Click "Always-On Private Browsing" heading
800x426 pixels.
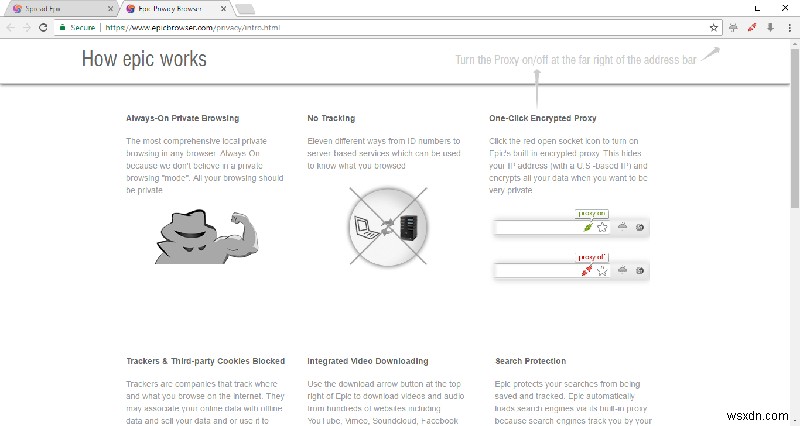[183, 118]
